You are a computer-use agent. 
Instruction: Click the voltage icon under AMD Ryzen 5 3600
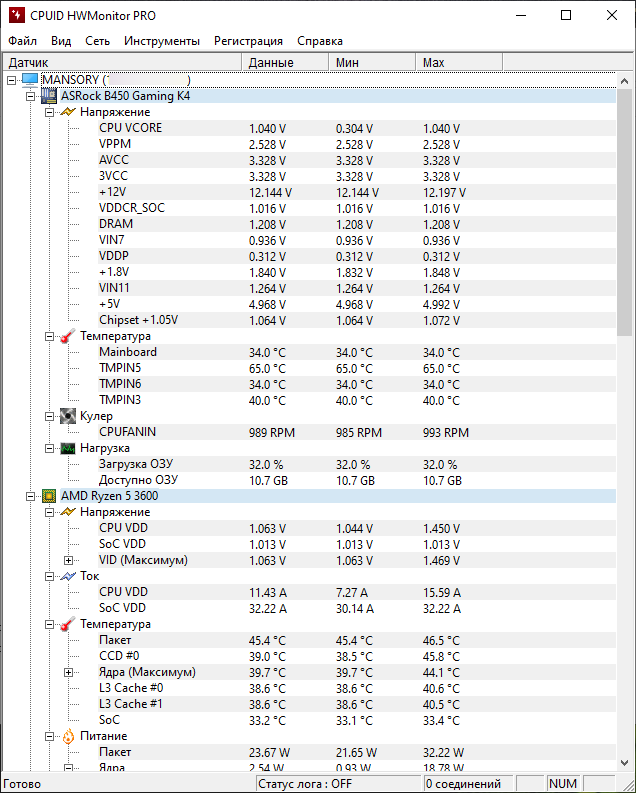[68, 512]
